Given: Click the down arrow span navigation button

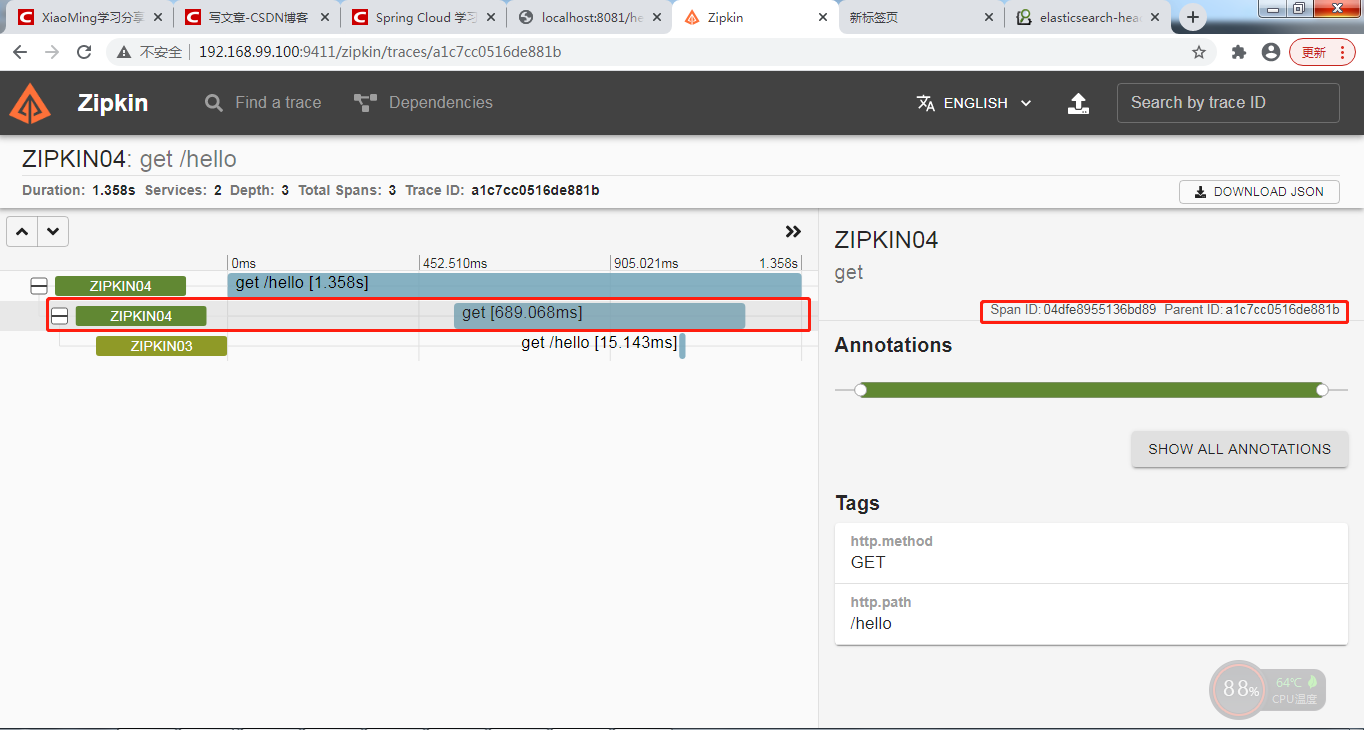Looking at the screenshot, I should (53, 232).
